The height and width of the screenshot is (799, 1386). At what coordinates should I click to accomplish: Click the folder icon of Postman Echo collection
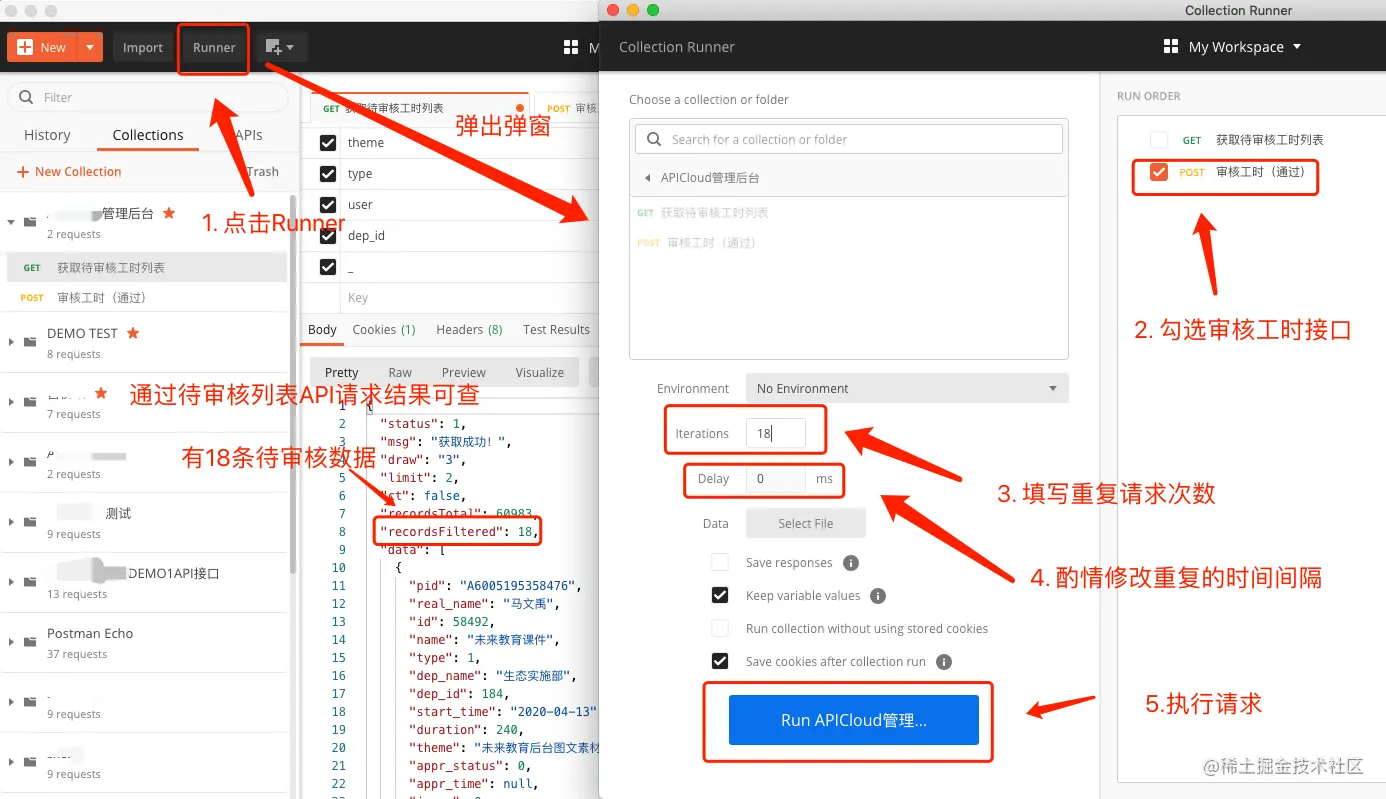31,642
